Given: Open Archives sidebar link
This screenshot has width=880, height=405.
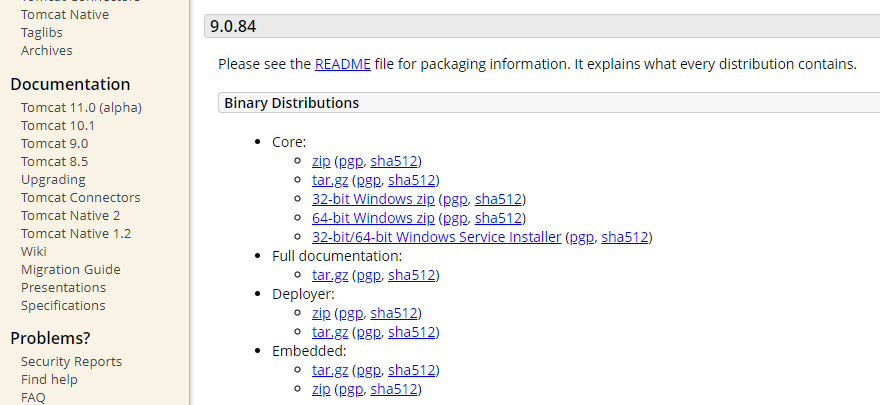Looking at the screenshot, I should click(47, 50).
